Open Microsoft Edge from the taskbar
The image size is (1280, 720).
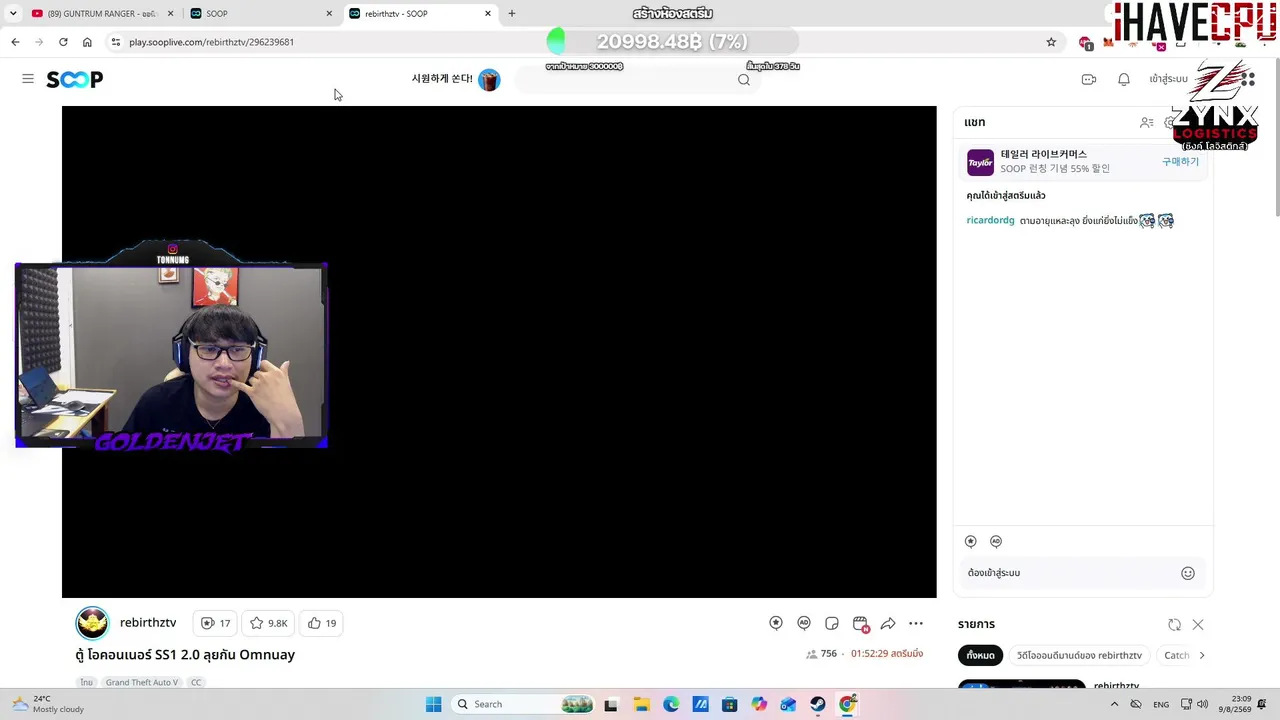click(671, 704)
